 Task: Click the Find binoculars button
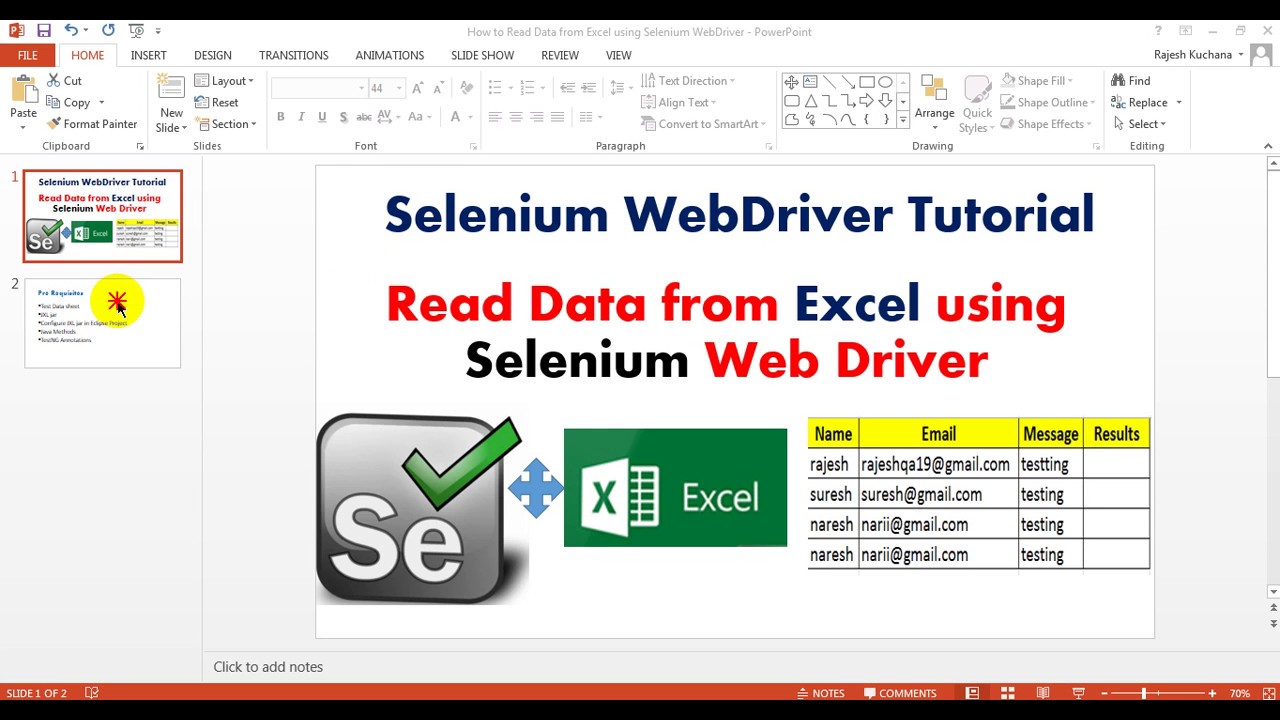pos(1131,81)
